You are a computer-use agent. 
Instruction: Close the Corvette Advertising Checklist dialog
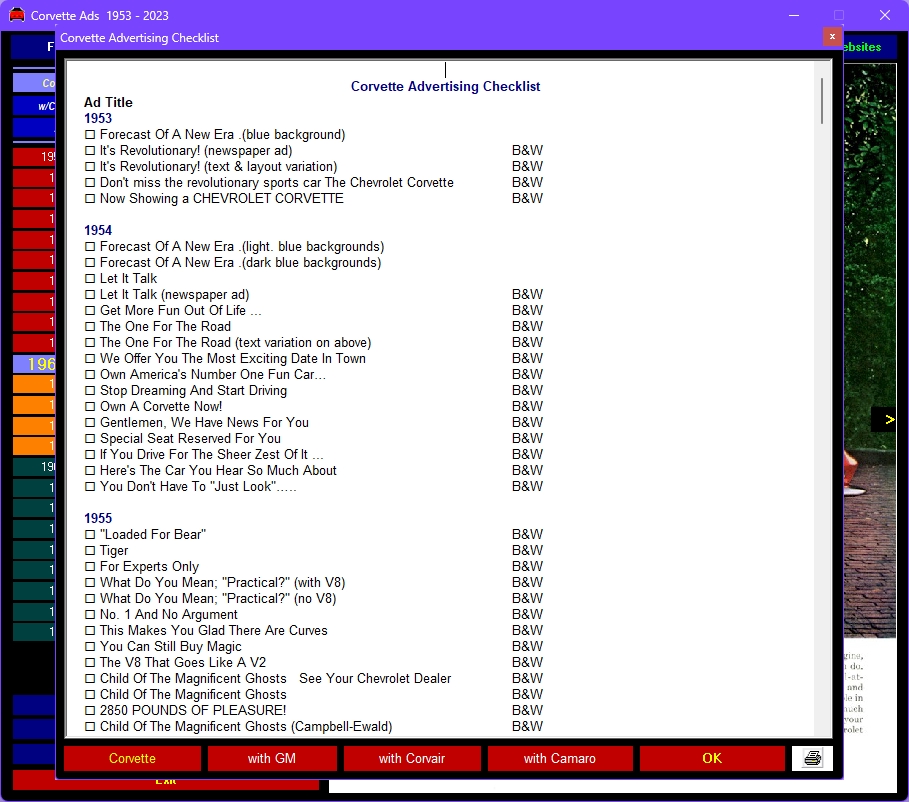[x=832, y=37]
